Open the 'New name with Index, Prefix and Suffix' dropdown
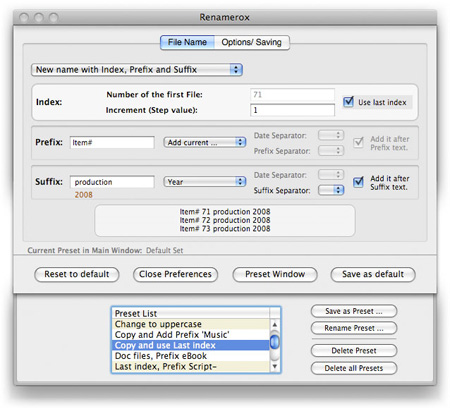 tap(137, 70)
